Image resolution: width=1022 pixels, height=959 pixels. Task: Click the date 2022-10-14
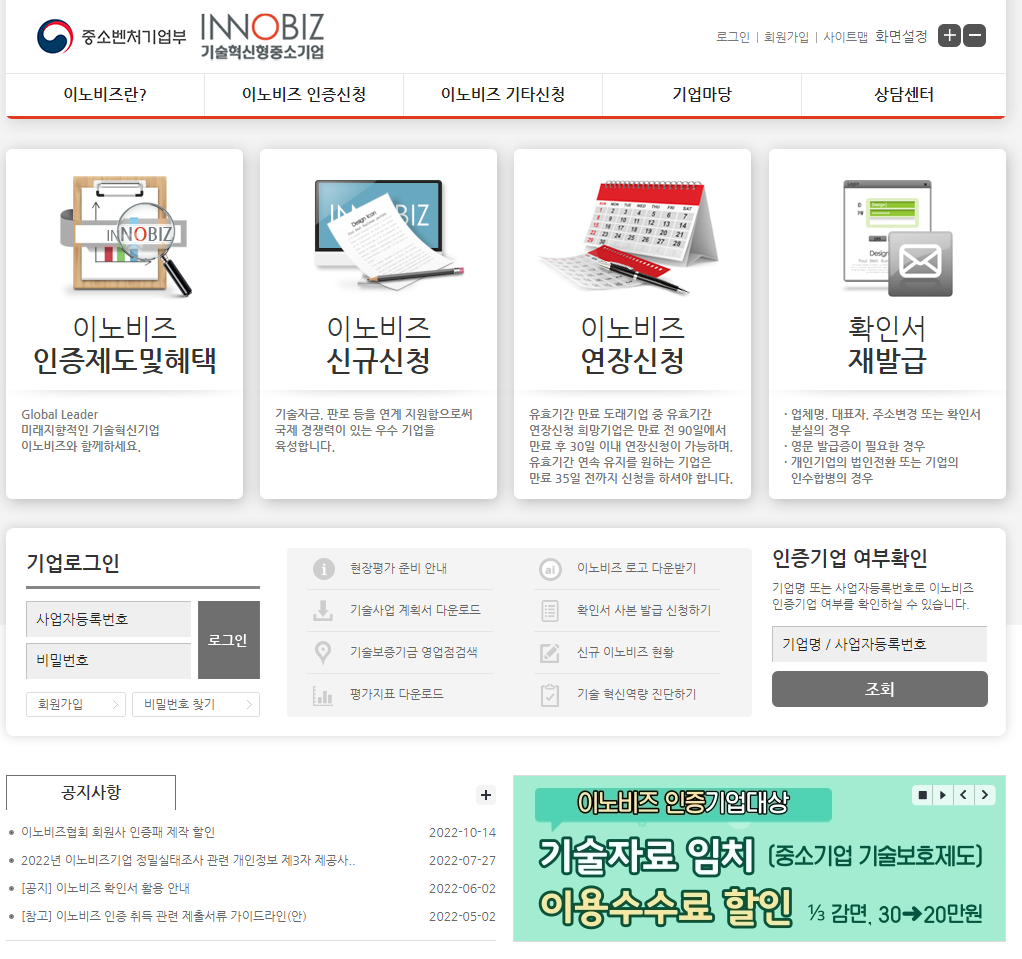click(x=462, y=833)
